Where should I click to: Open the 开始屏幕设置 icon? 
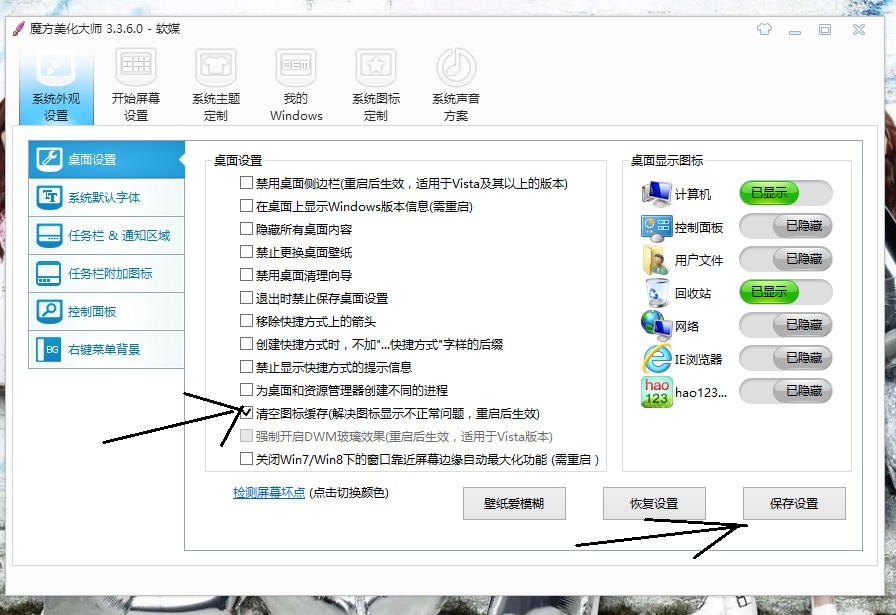(136, 67)
